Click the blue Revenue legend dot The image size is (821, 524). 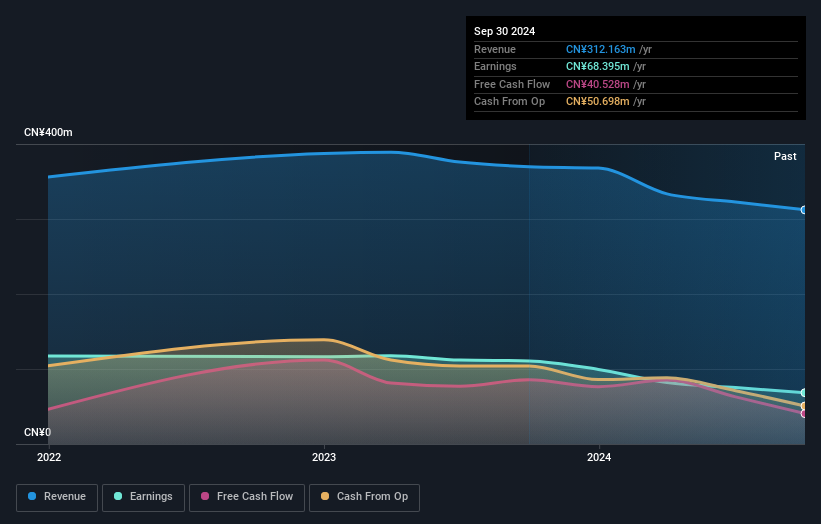32,496
